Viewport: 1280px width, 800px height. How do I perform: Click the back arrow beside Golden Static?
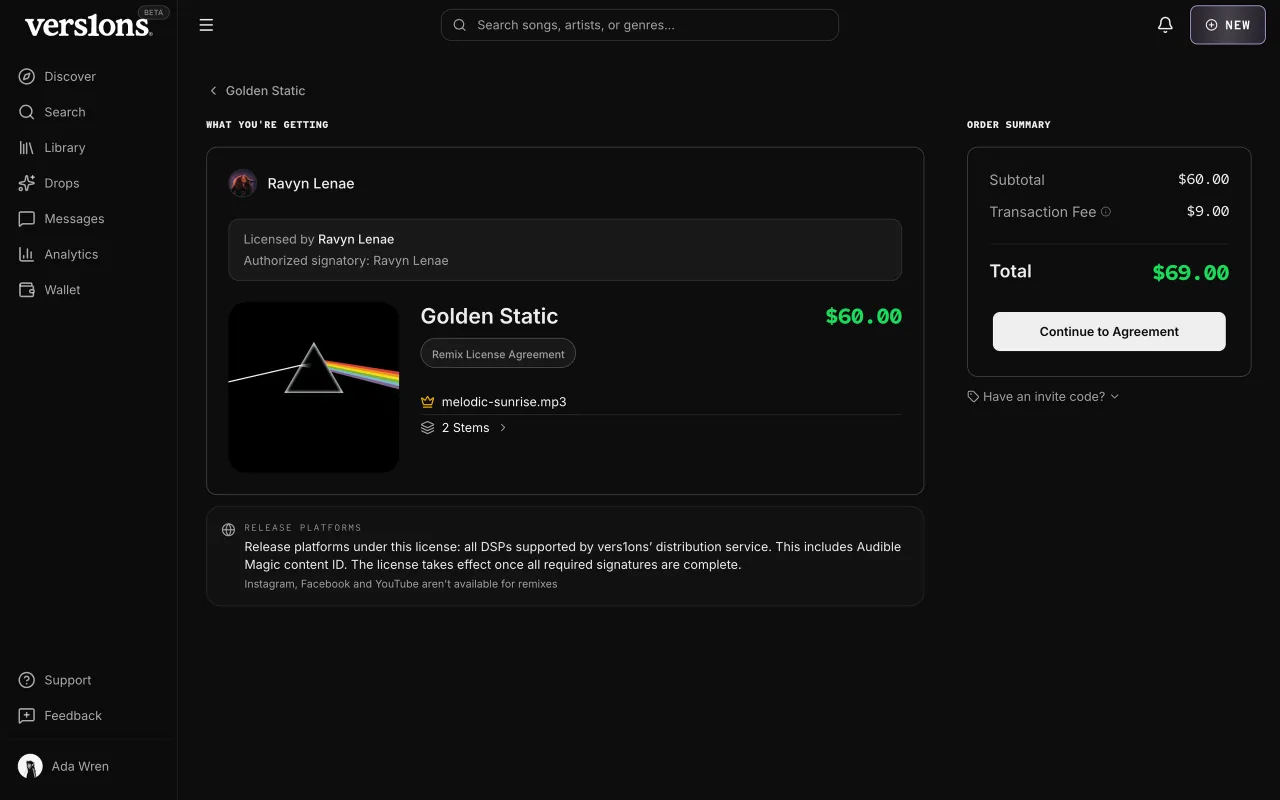coord(213,91)
